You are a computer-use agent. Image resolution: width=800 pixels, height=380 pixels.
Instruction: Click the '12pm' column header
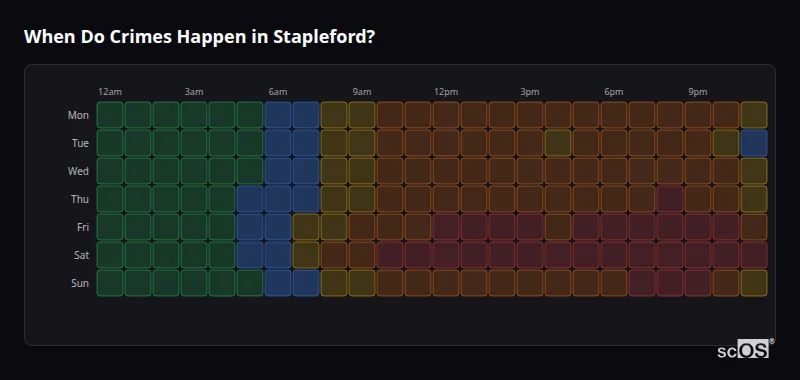[x=446, y=92]
